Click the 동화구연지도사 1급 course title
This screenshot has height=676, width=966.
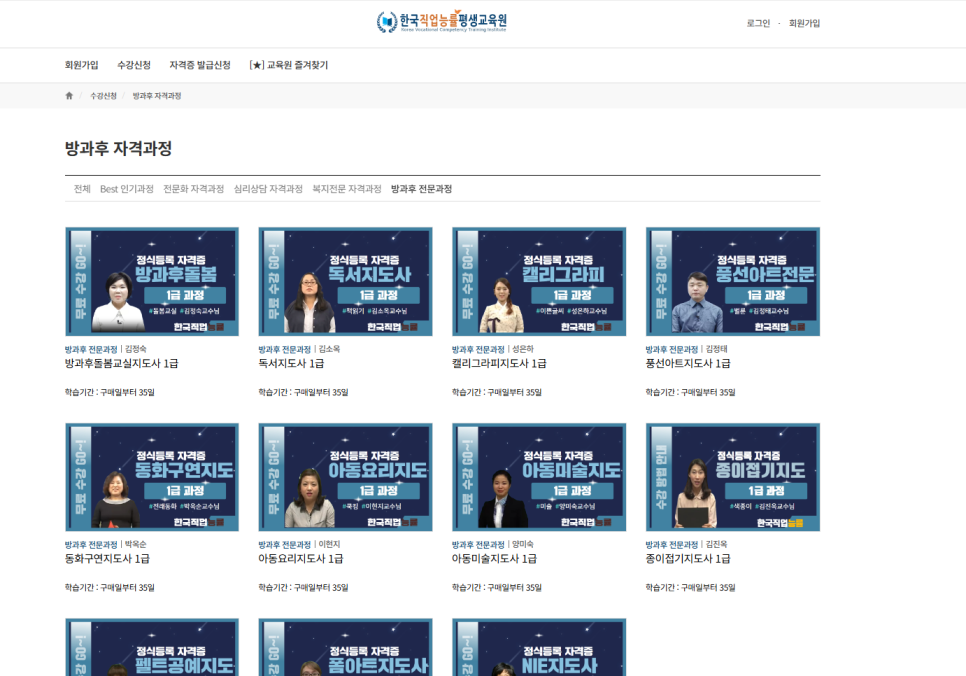pyautogui.click(x=107, y=559)
